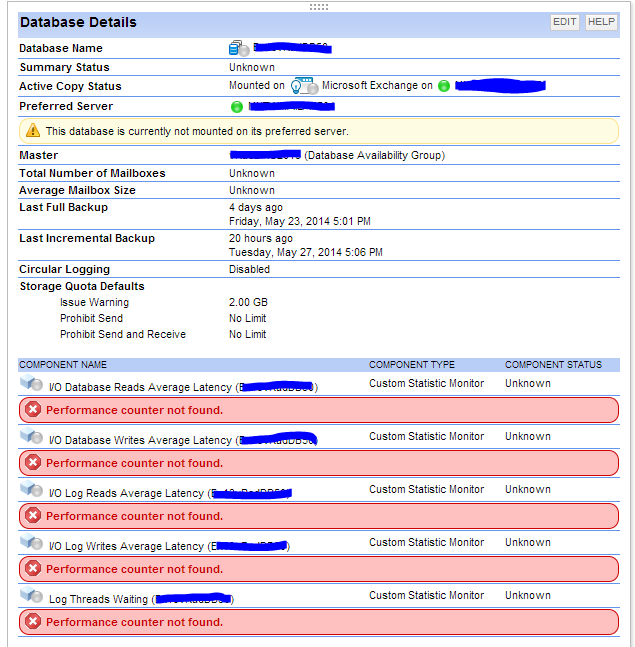Click the Microsoft Exchange application icon
635x647 pixels.
[x=305, y=86]
